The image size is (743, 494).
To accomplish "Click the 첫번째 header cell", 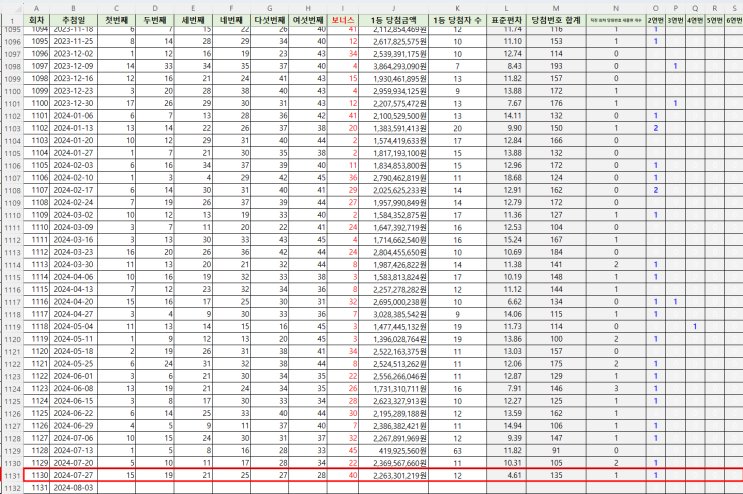I will point(117,20).
